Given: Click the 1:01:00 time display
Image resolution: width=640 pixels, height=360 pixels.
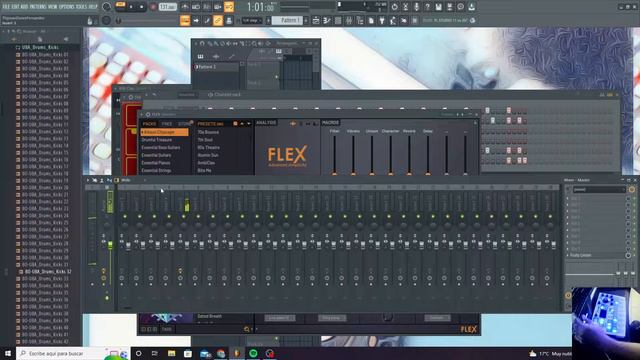Looking at the screenshot, I should 261,7.
